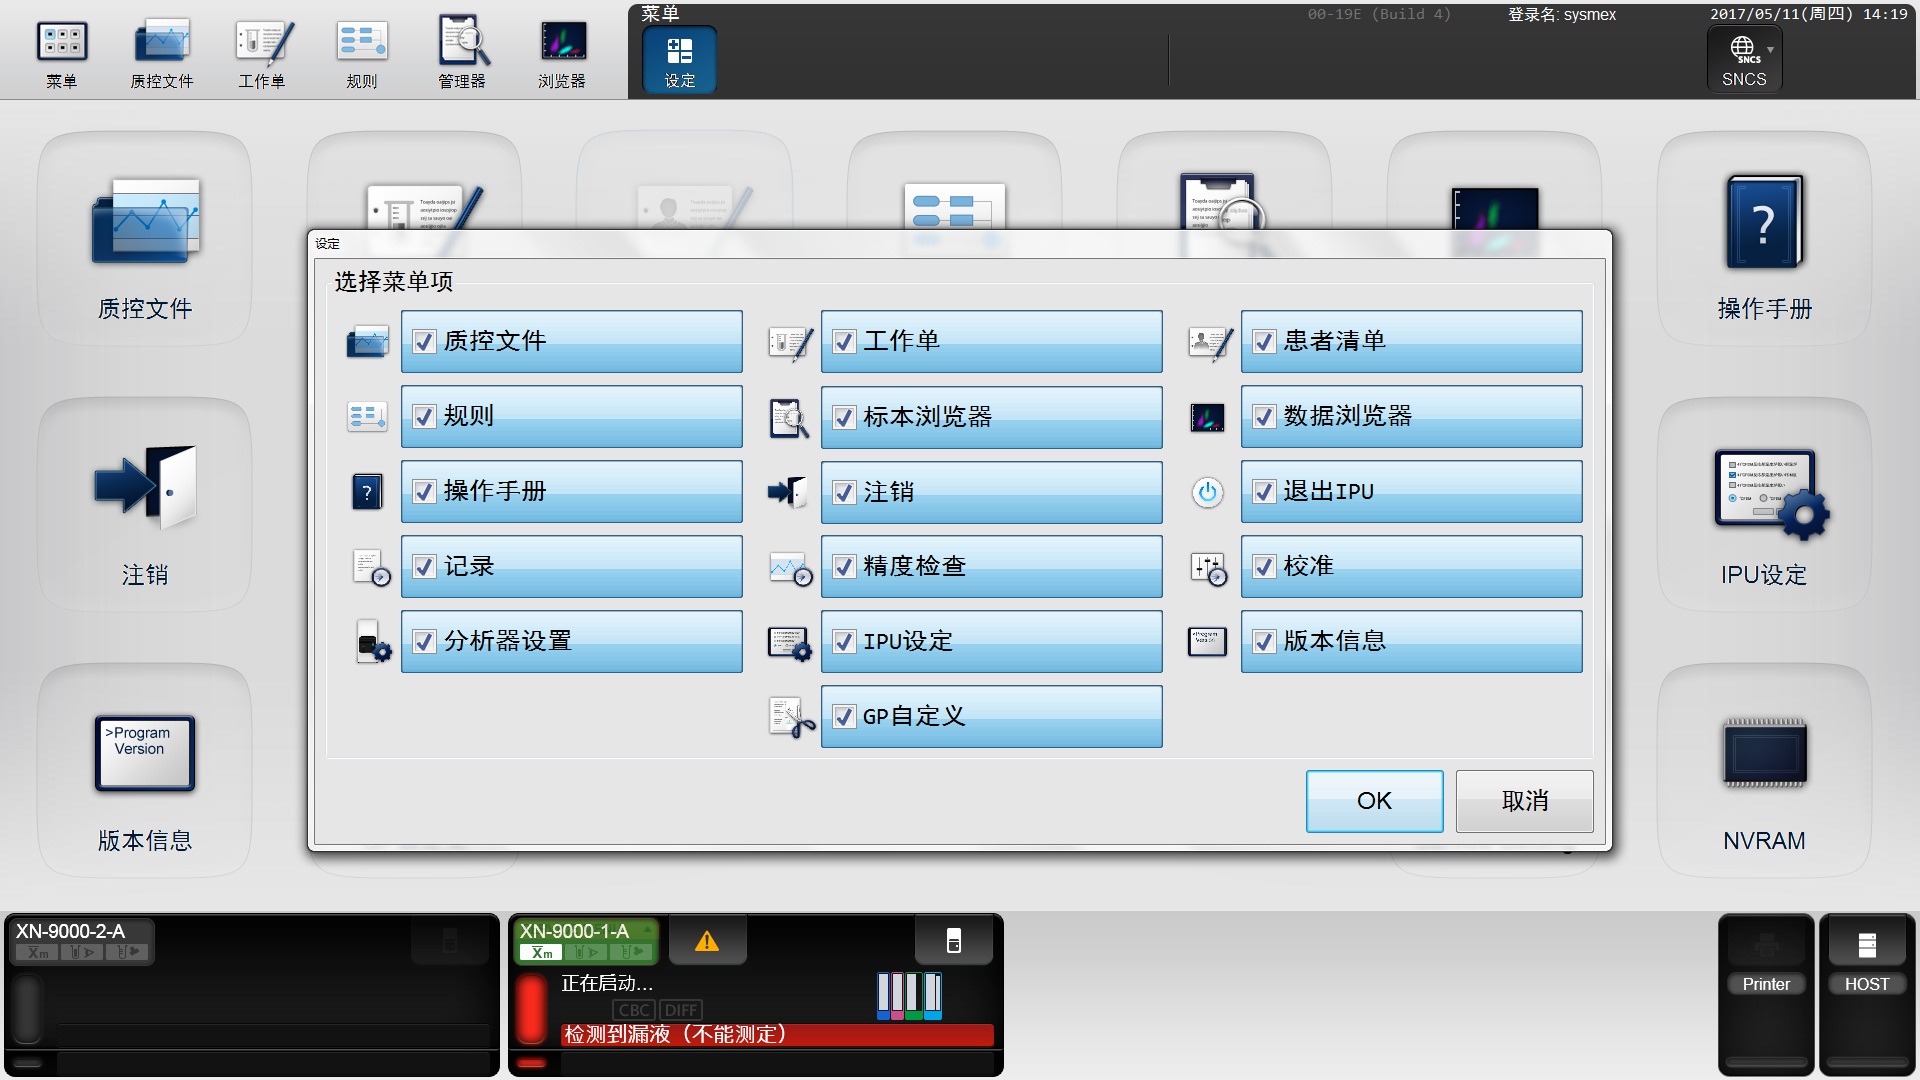
Task: Toggle the 标本浏览器 checkbox
Action: click(845, 417)
